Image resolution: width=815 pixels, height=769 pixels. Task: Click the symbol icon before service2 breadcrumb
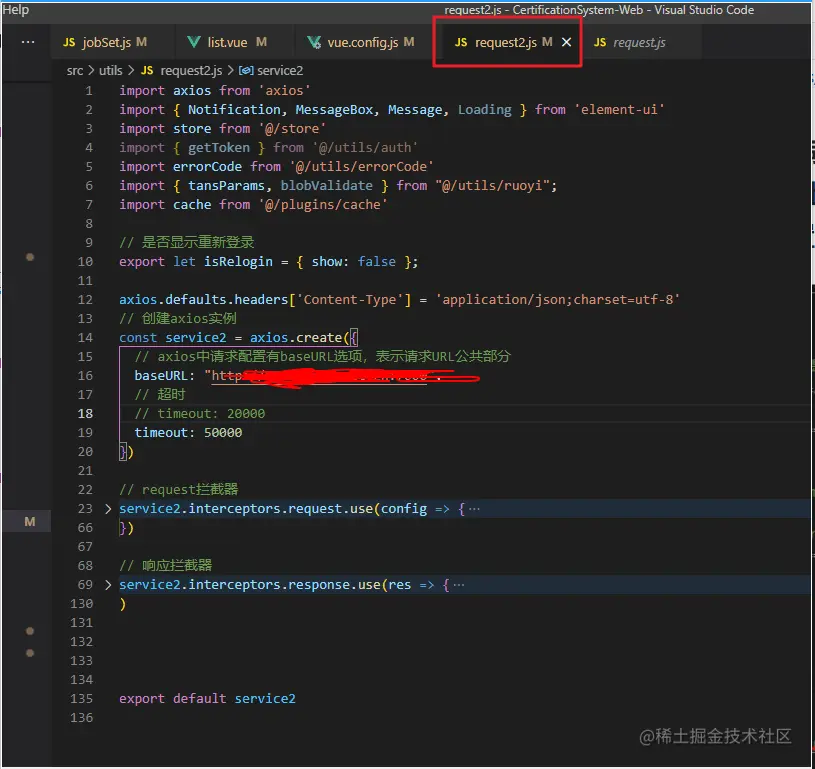point(246,71)
